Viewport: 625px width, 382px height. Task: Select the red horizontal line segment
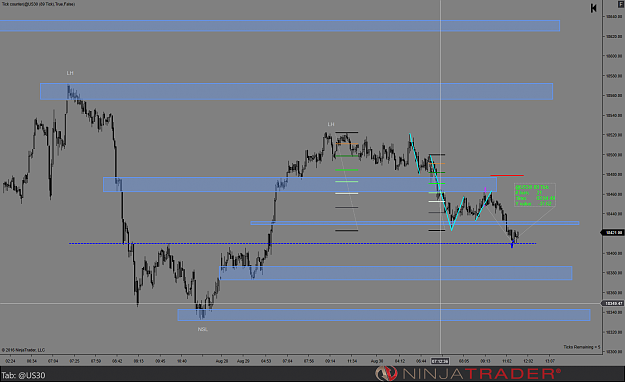point(507,175)
